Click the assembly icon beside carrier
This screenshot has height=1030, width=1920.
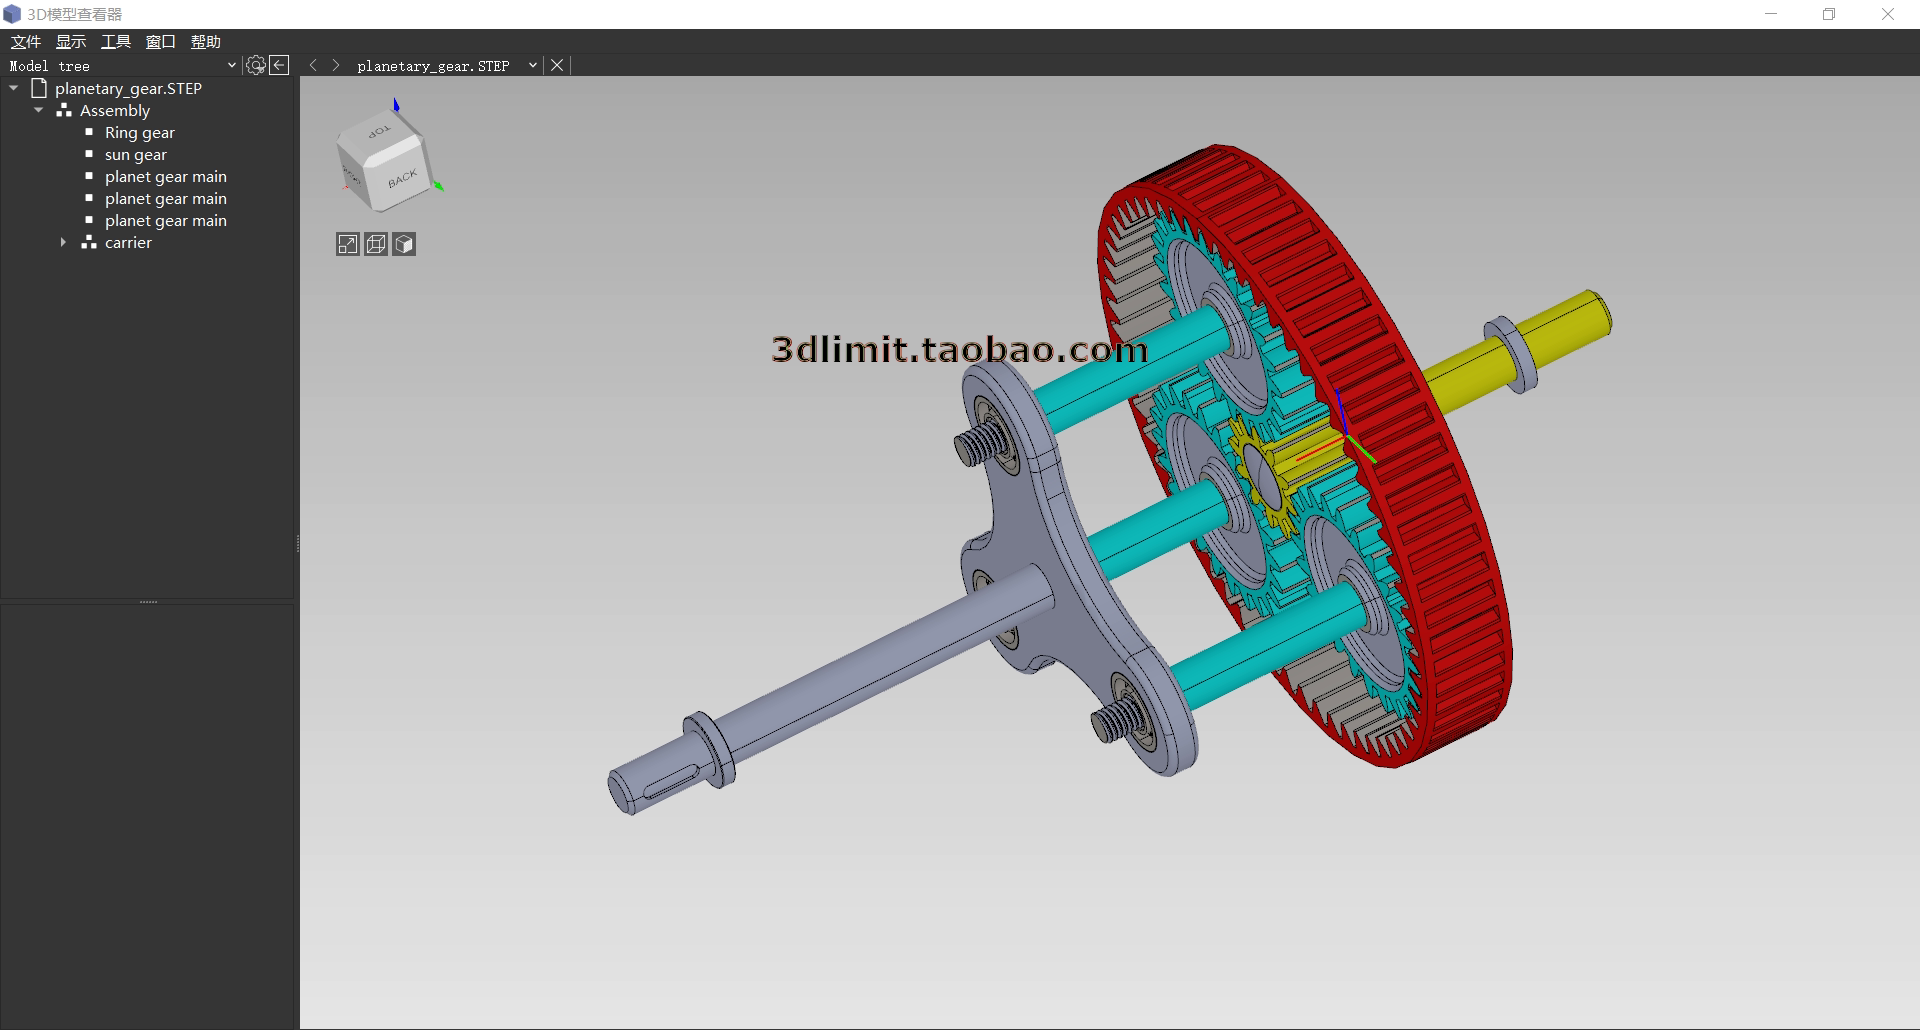coord(89,242)
